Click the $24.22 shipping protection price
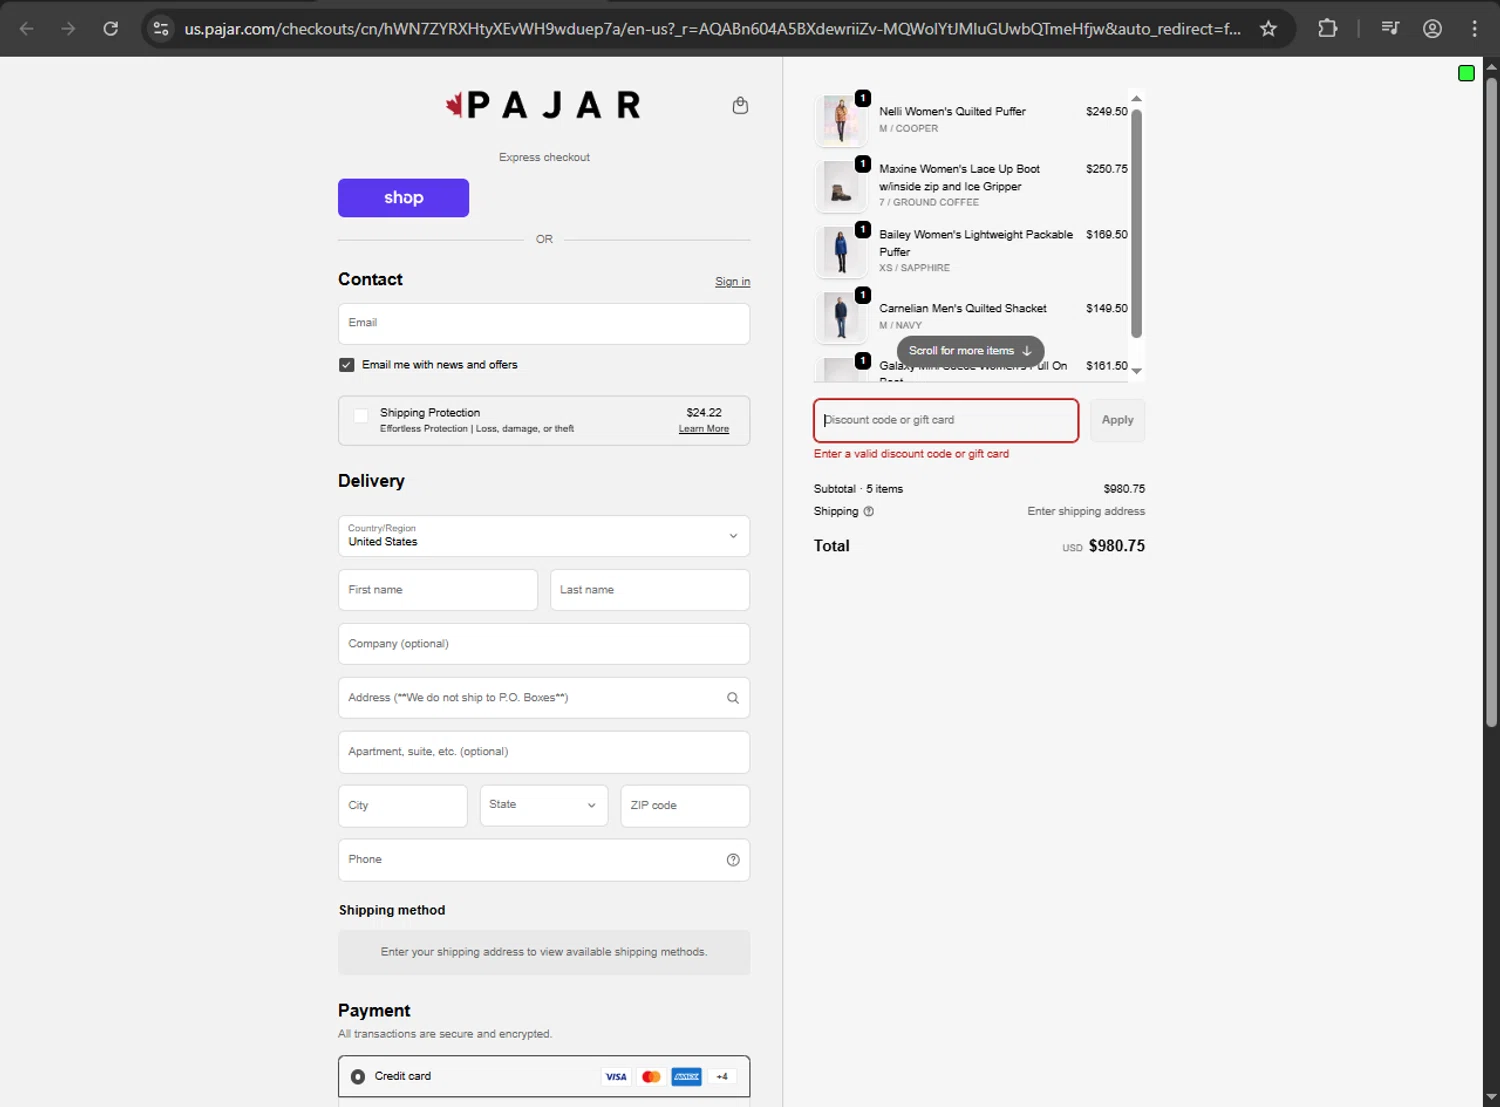1500x1107 pixels. coord(704,413)
